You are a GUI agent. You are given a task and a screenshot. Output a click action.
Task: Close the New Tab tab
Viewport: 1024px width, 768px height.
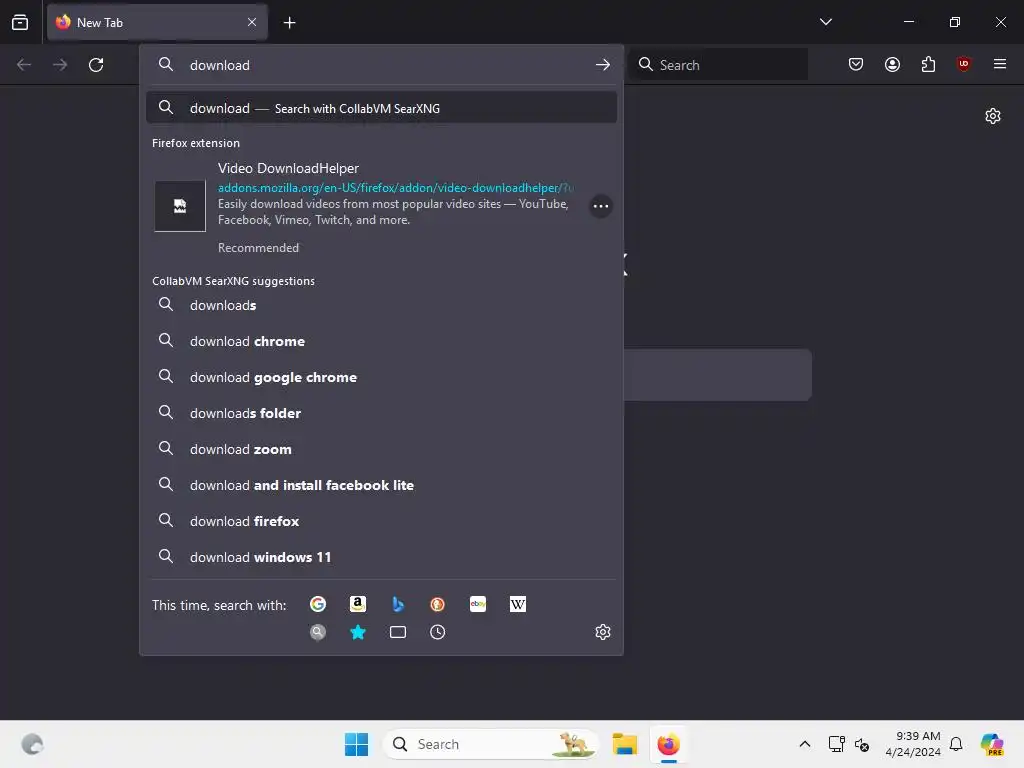pos(252,22)
